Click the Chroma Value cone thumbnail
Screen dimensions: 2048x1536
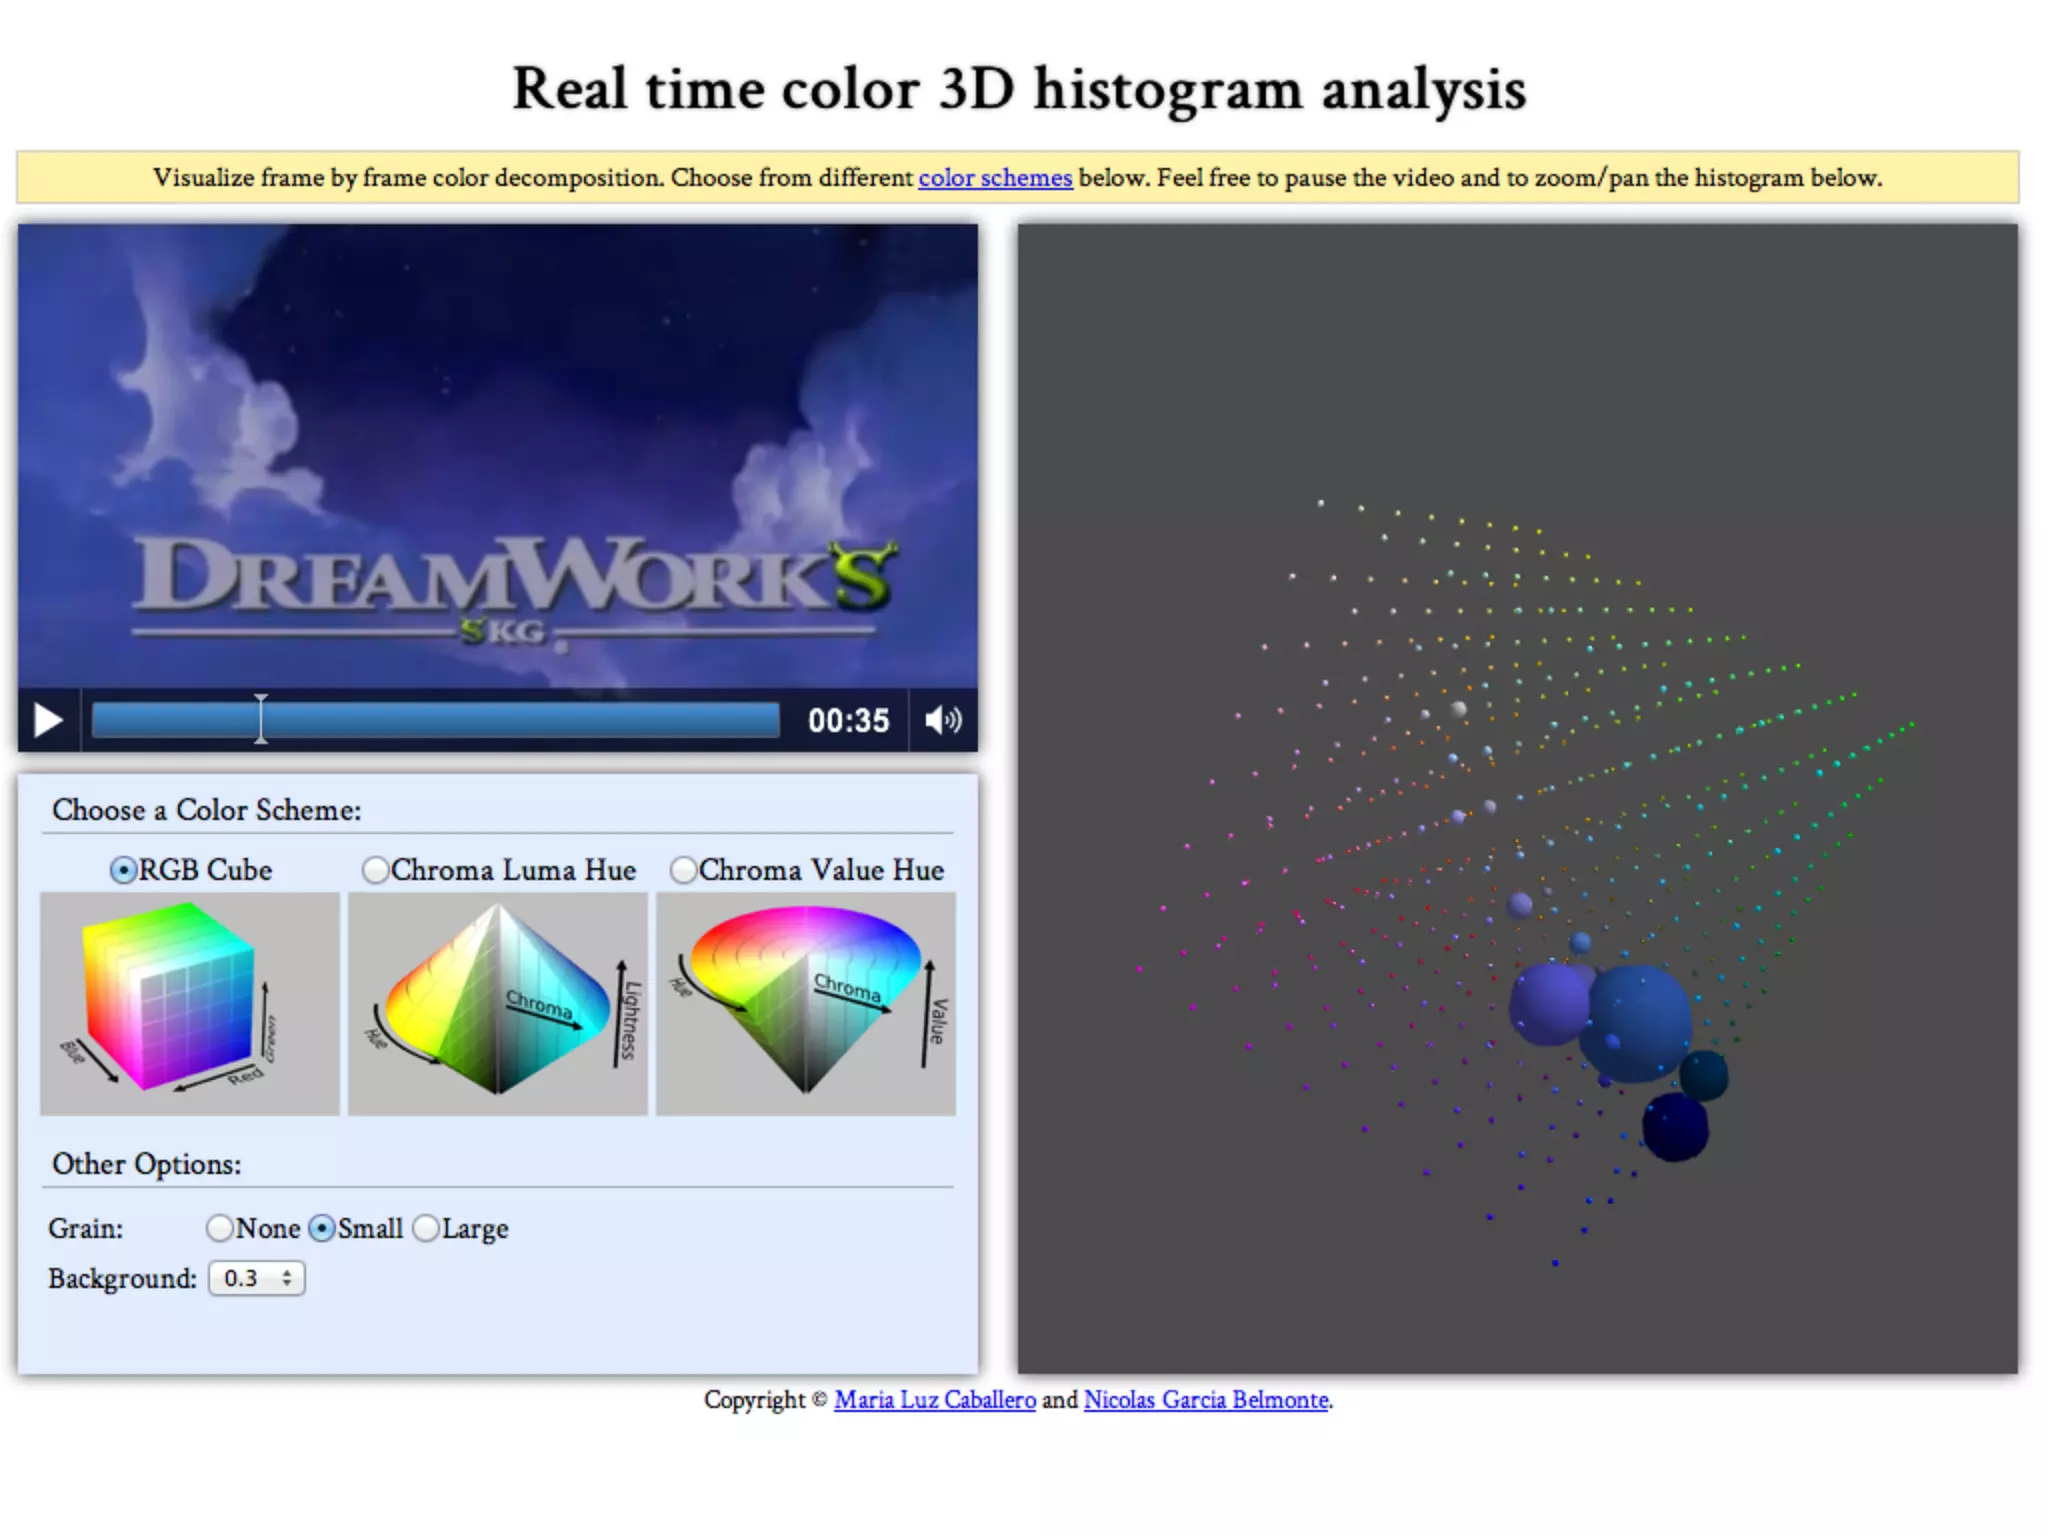tap(806, 1003)
